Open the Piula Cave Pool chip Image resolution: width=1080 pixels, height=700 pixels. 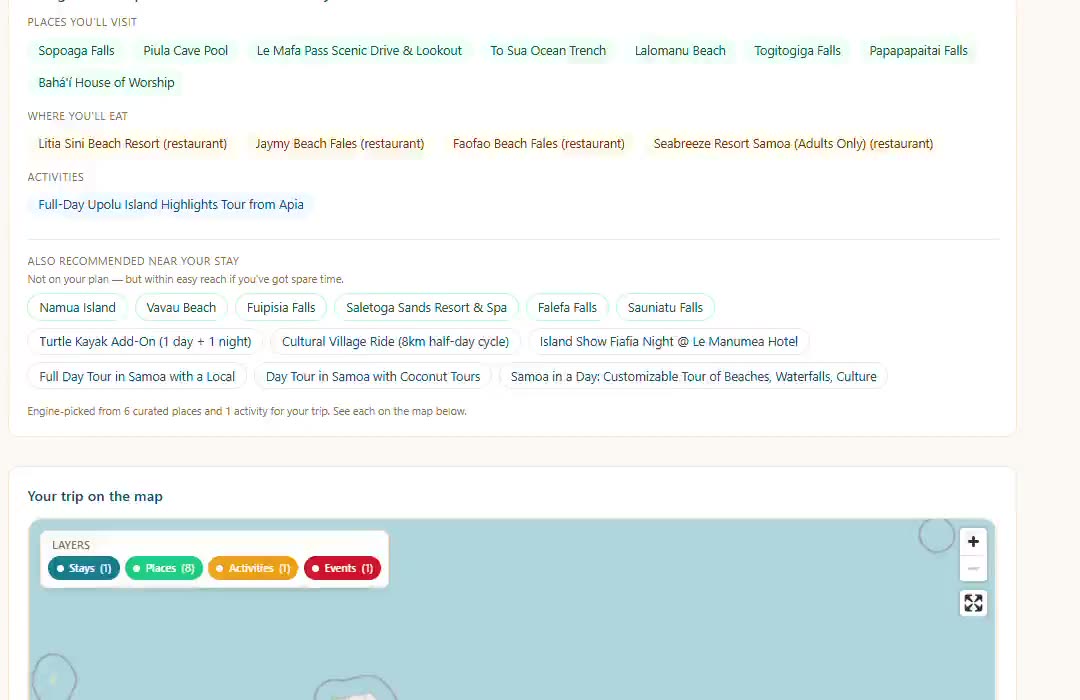point(185,51)
